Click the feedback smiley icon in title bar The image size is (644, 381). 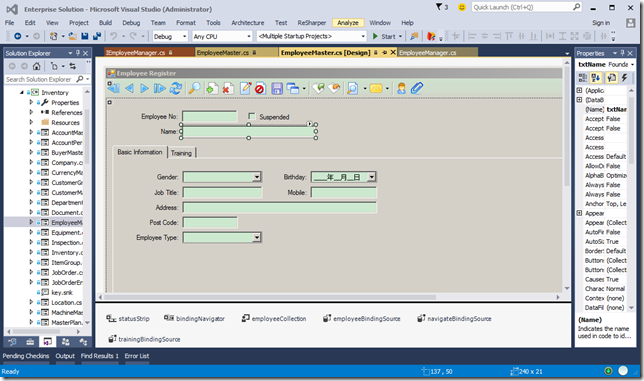pyautogui.click(x=462, y=7)
